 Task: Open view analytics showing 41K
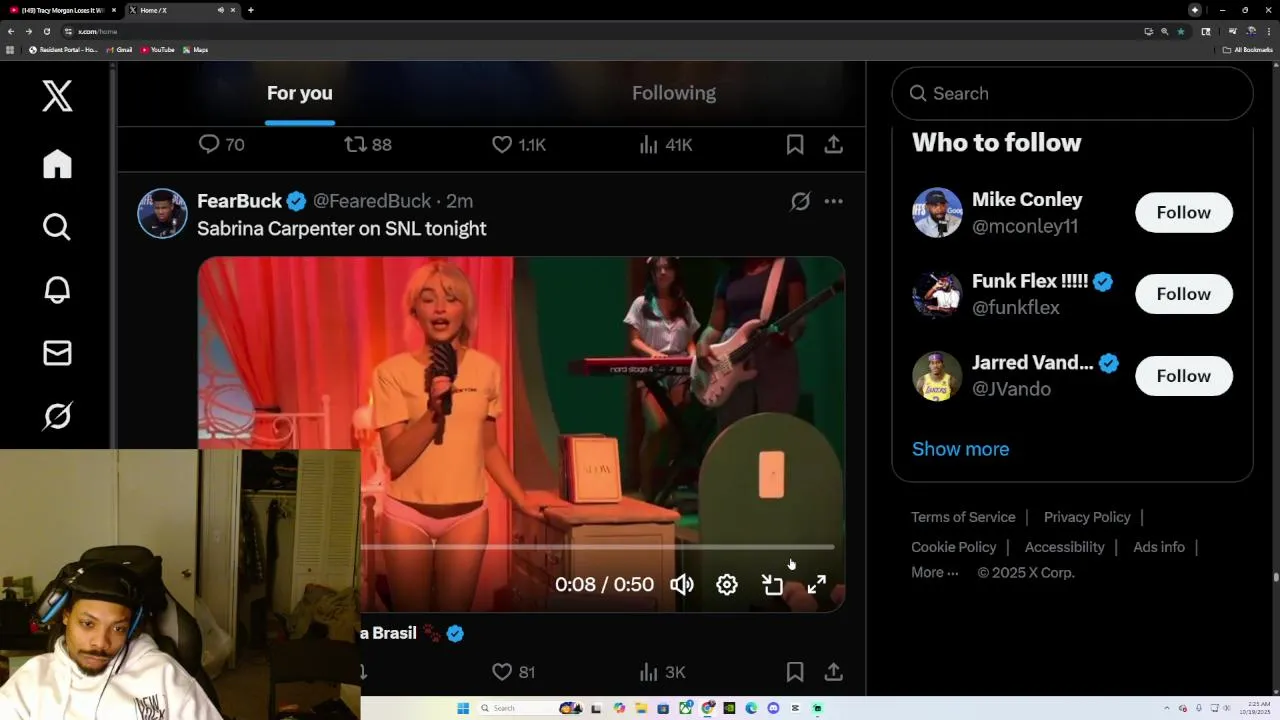point(666,144)
